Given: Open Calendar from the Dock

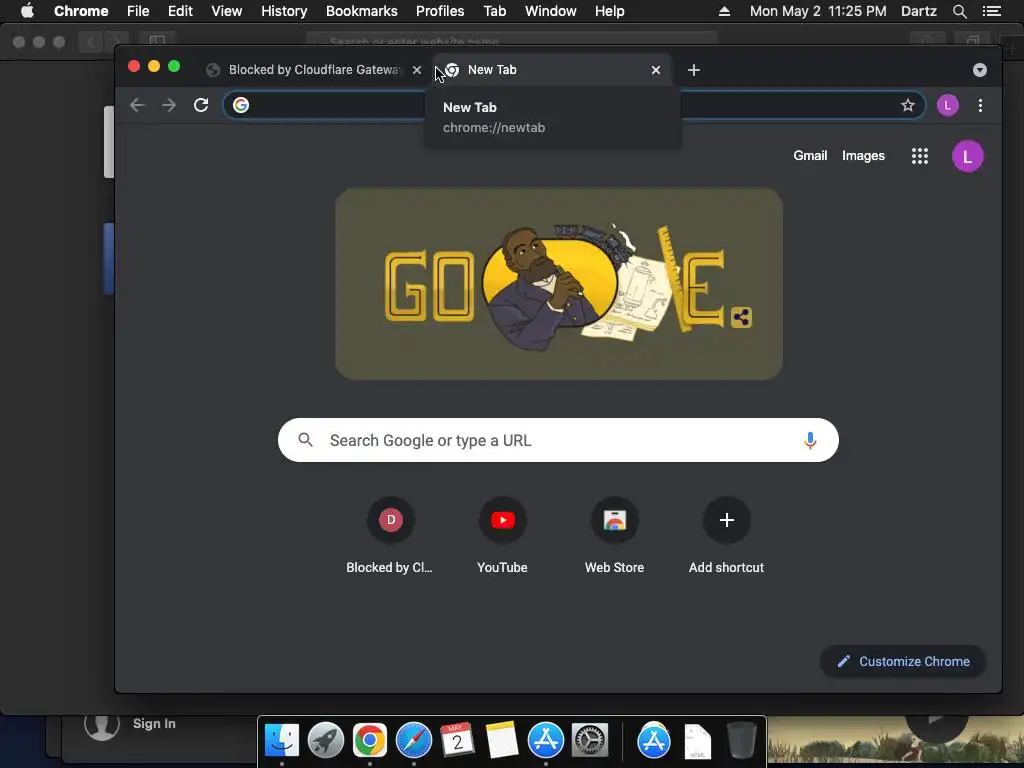Looking at the screenshot, I should point(457,740).
